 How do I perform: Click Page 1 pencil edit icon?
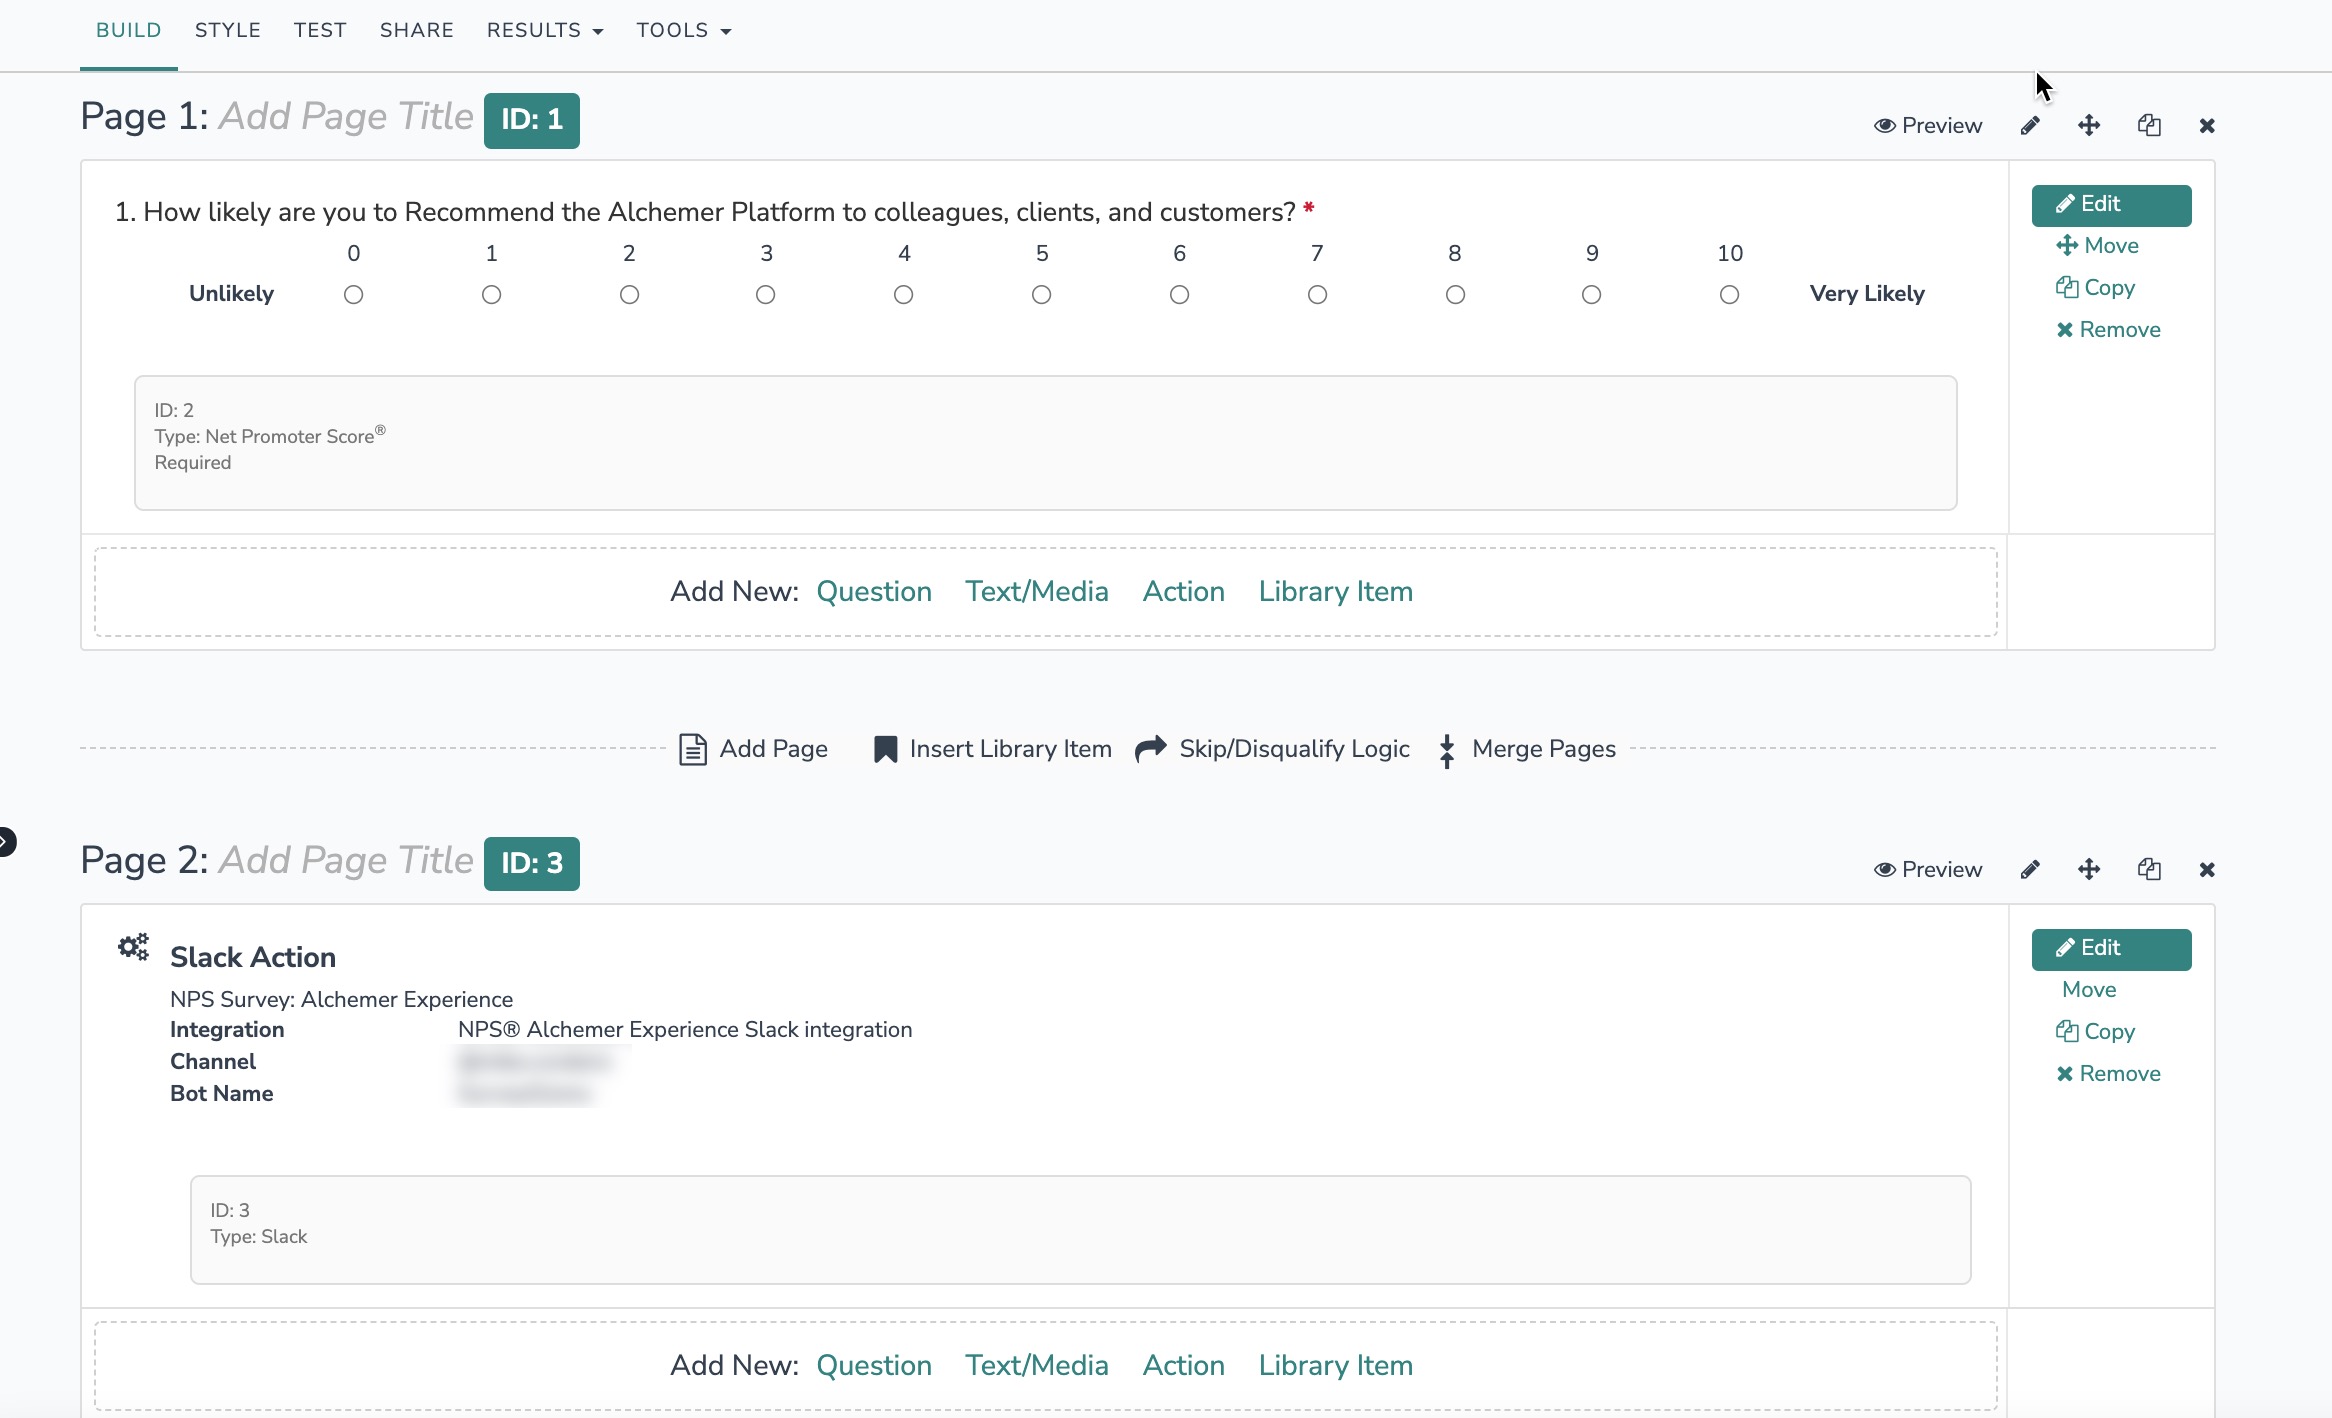(x=2029, y=126)
